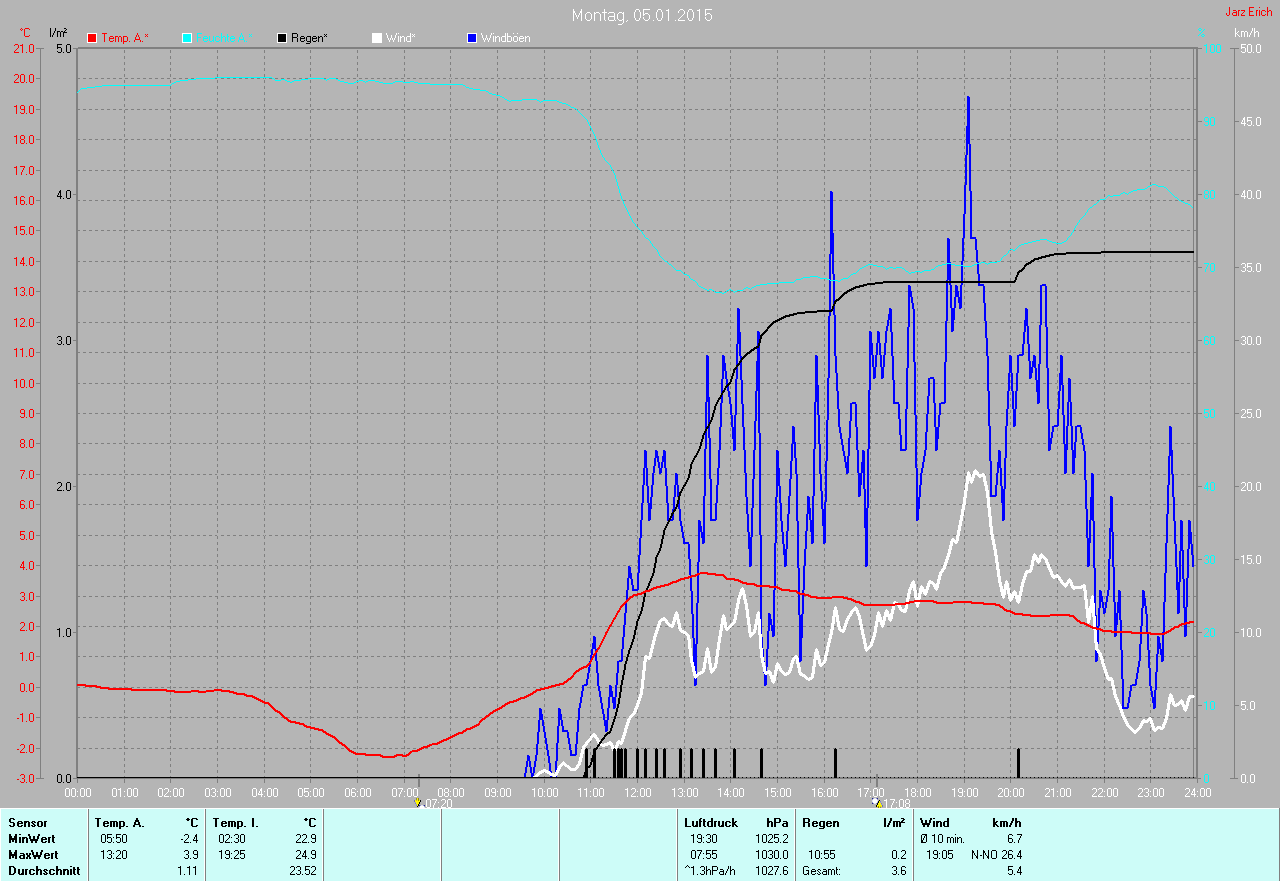The image size is (1280, 881).
Task: Click the Sensor header in stats table
Action: [x=27, y=823]
